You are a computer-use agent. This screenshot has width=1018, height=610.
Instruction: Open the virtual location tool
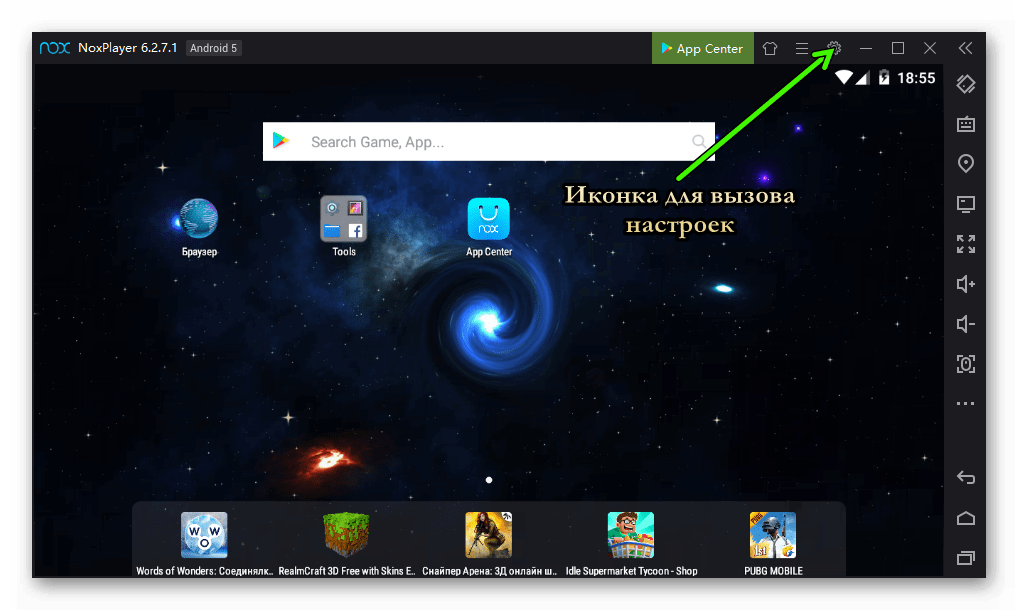[965, 164]
